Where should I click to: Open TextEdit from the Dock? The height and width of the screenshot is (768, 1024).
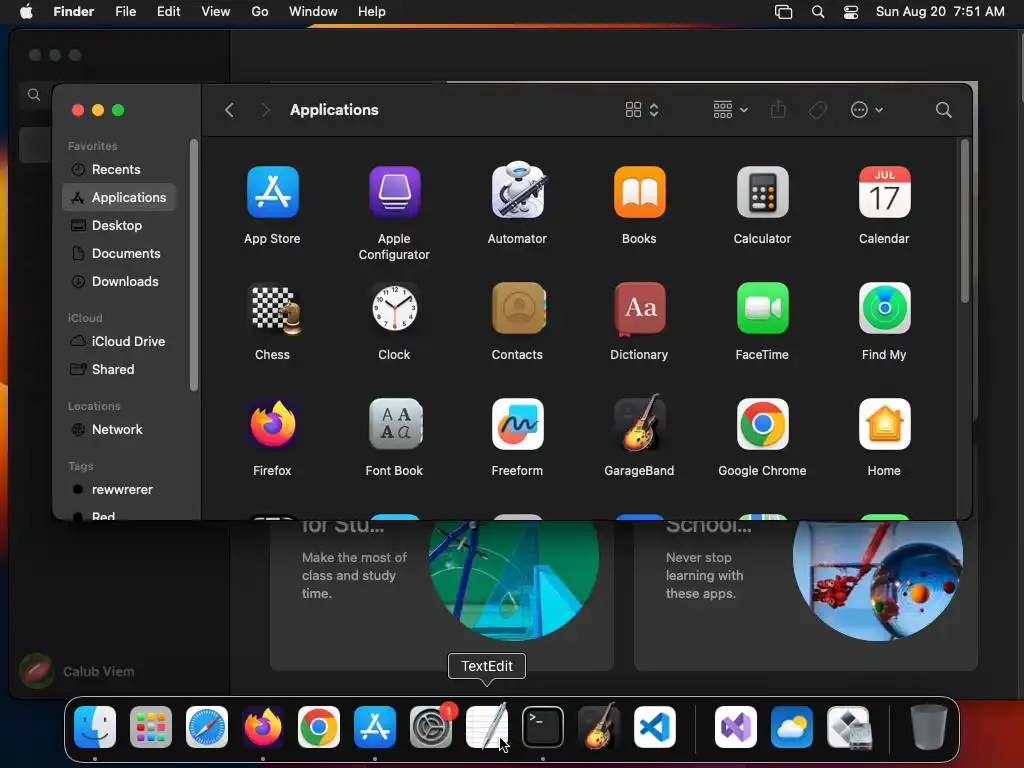[487, 726]
